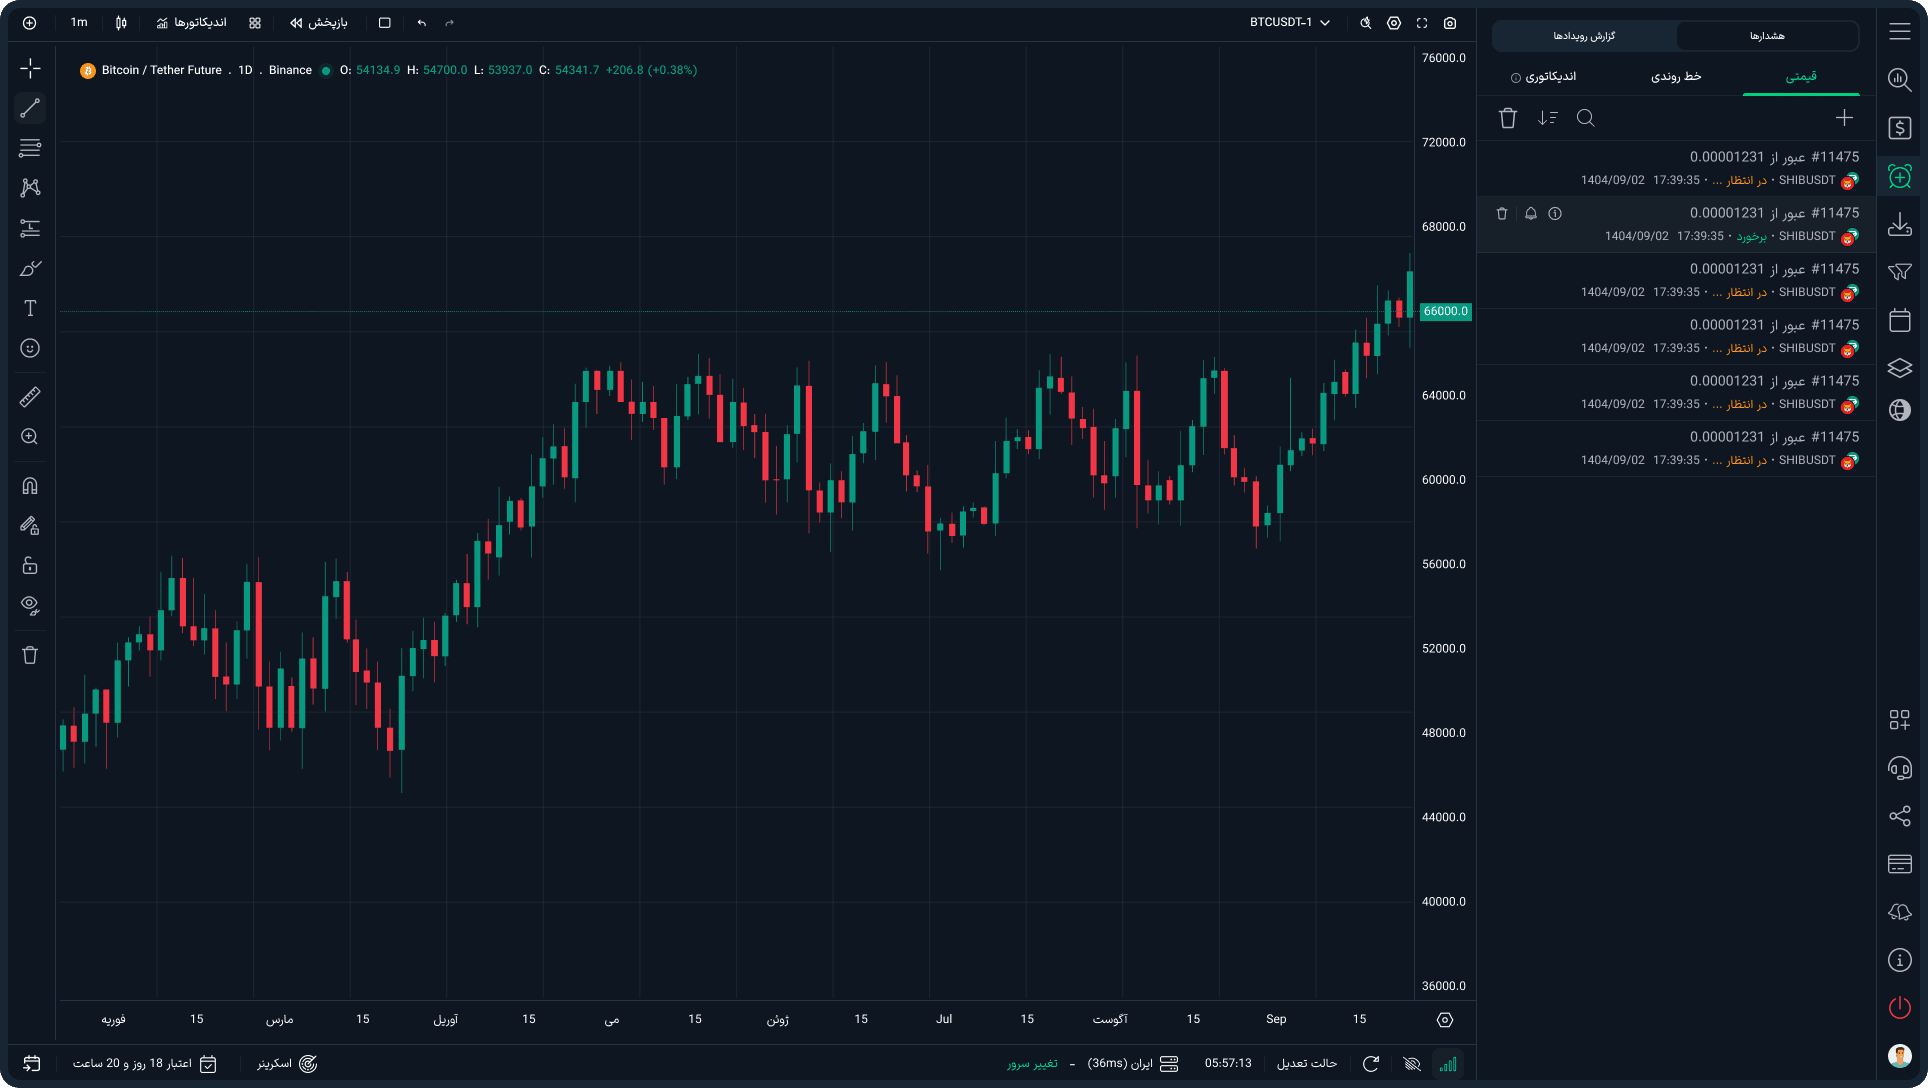Image resolution: width=1928 pixels, height=1088 pixels.
Task: Start بازپخش replay mode
Action: [319, 22]
